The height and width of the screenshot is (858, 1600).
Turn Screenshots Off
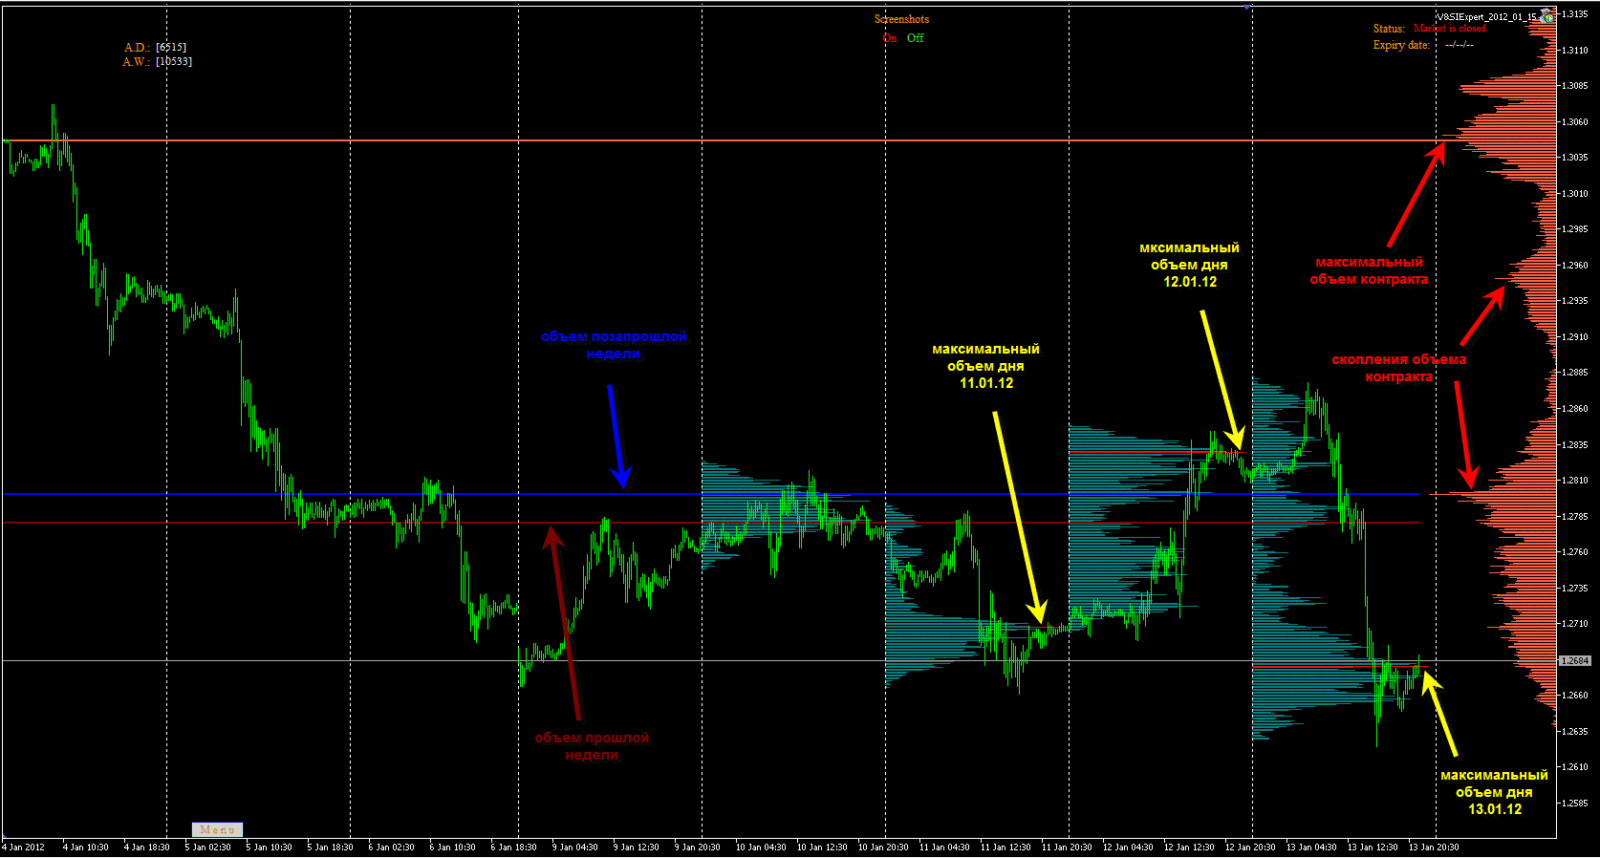(915, 38)
